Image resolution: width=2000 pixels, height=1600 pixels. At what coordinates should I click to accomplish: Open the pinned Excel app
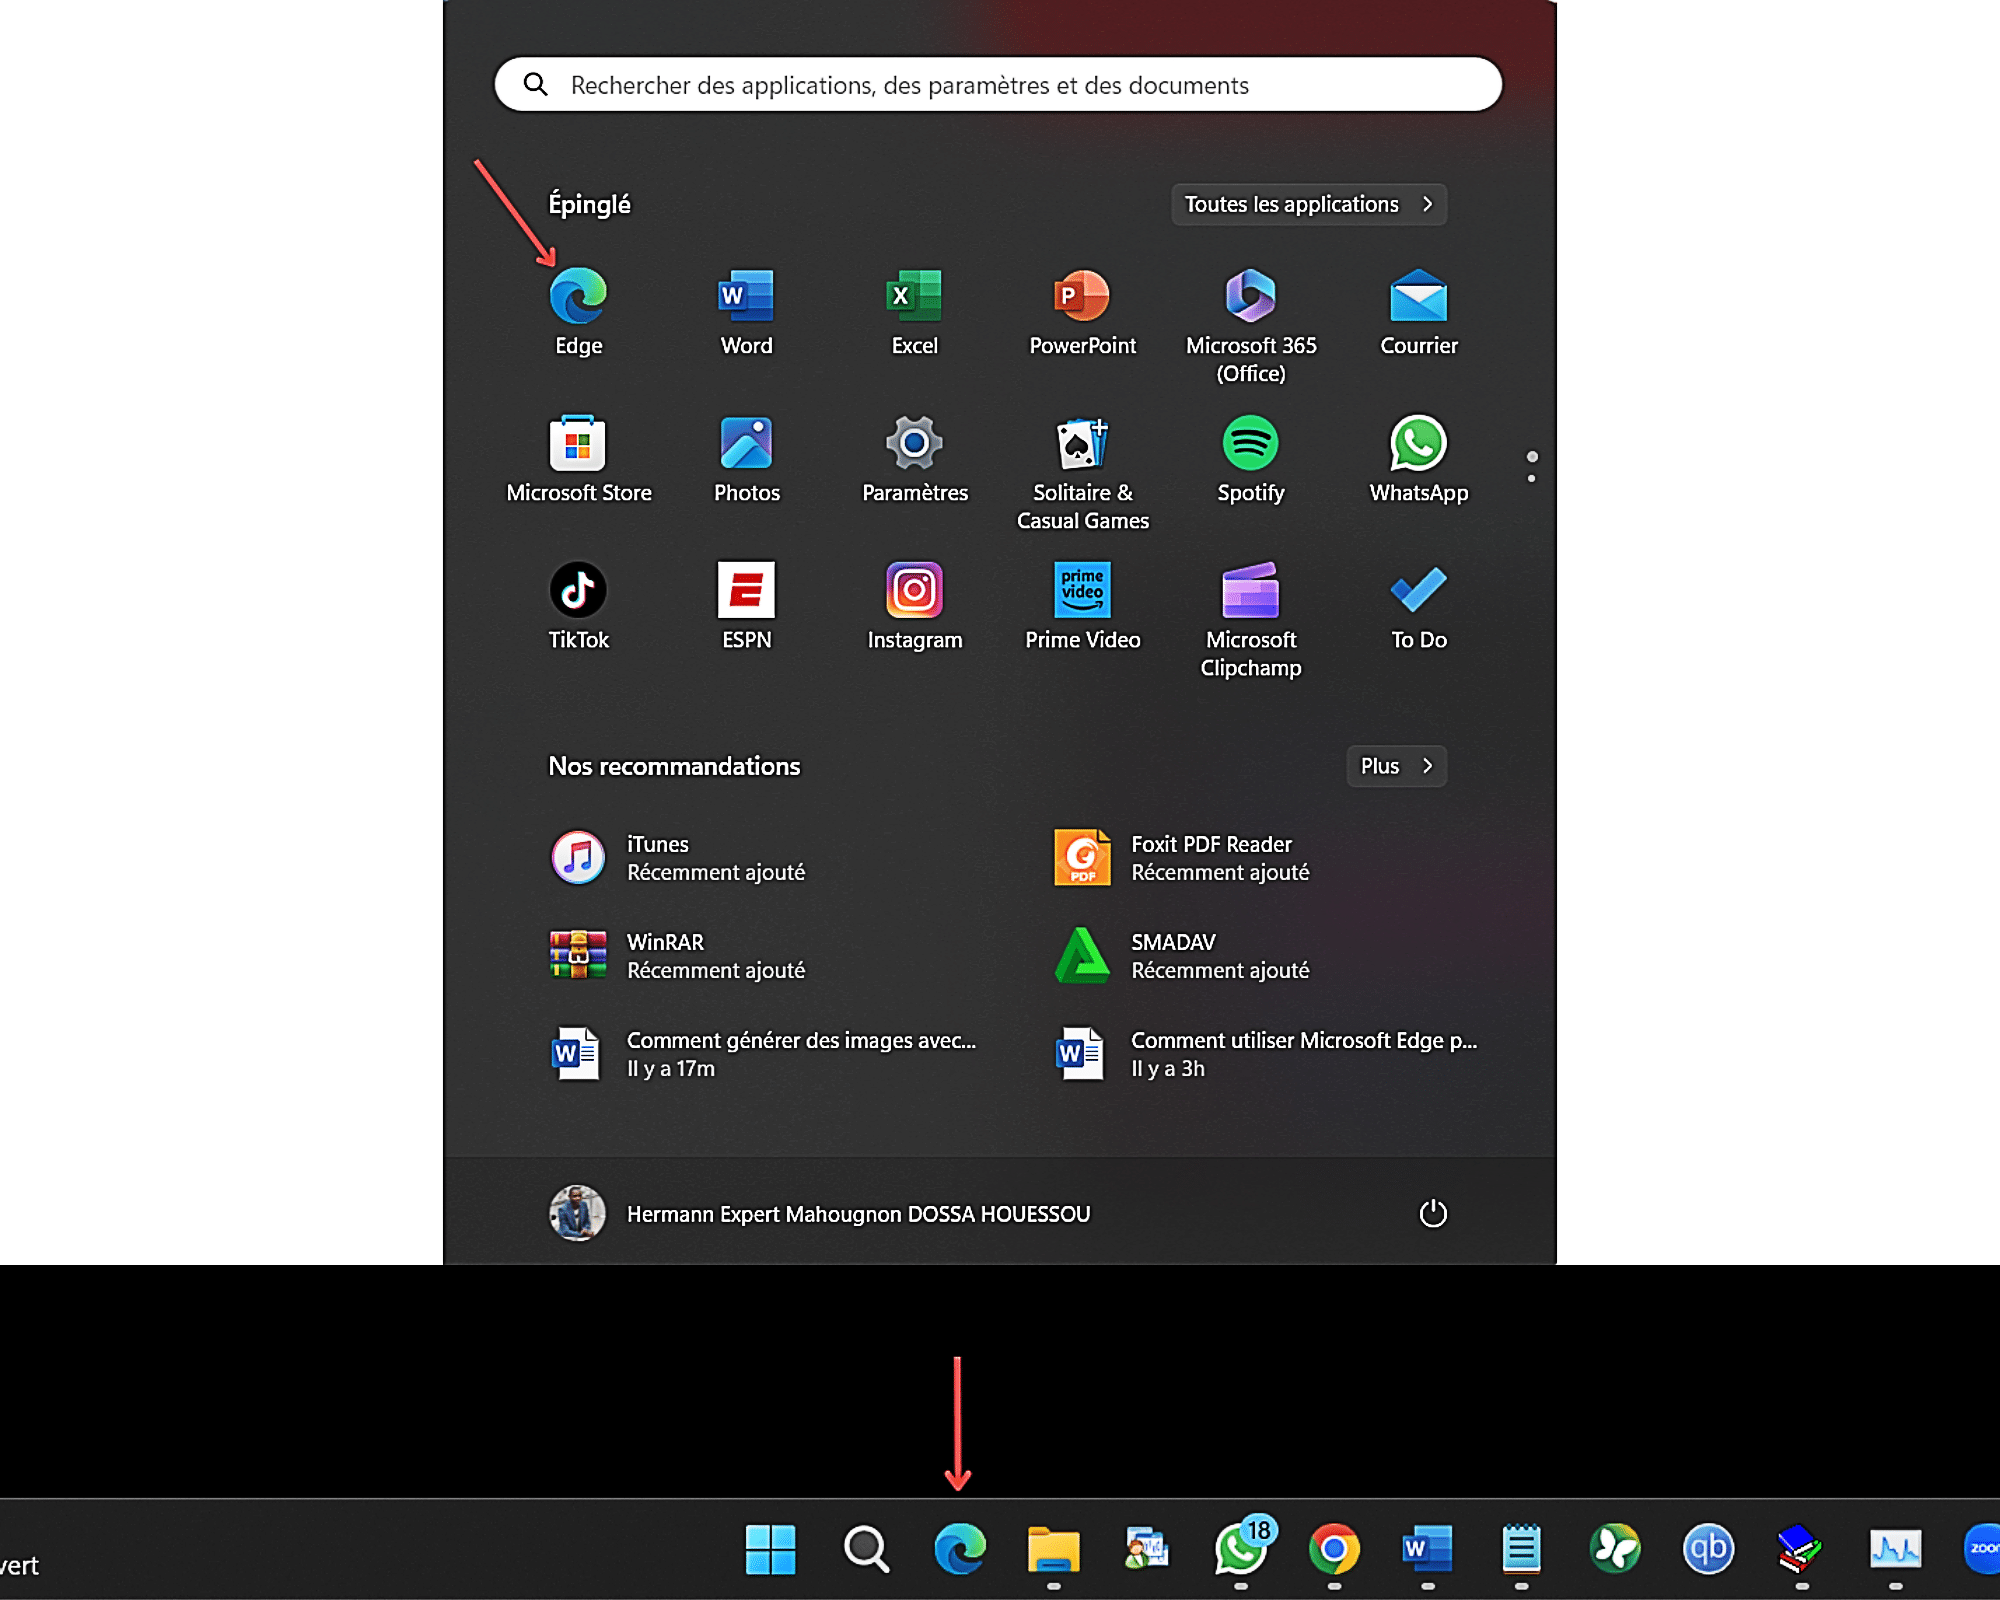click(914, 311)
